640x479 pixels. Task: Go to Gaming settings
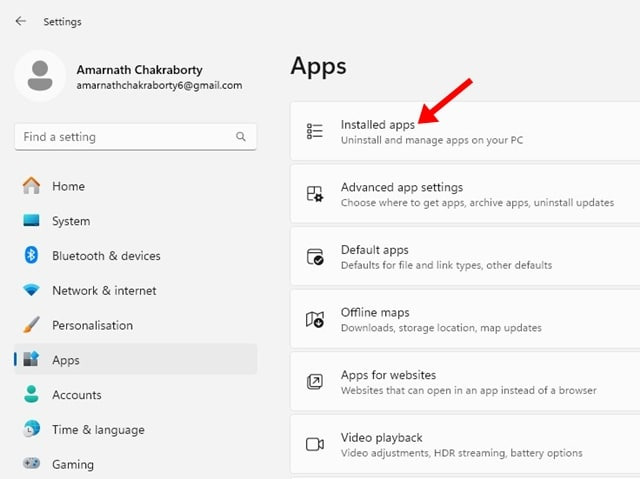(x=136, y=464)
